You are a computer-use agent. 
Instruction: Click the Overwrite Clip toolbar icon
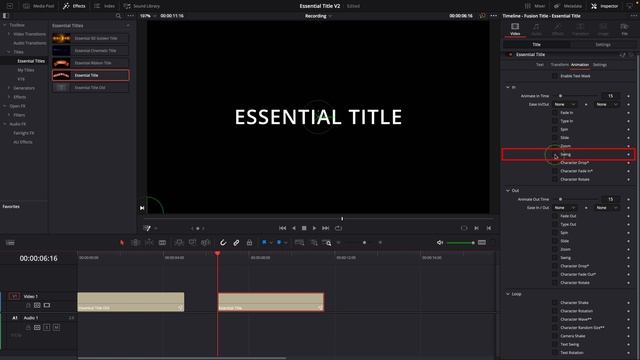tap(192, 242)
